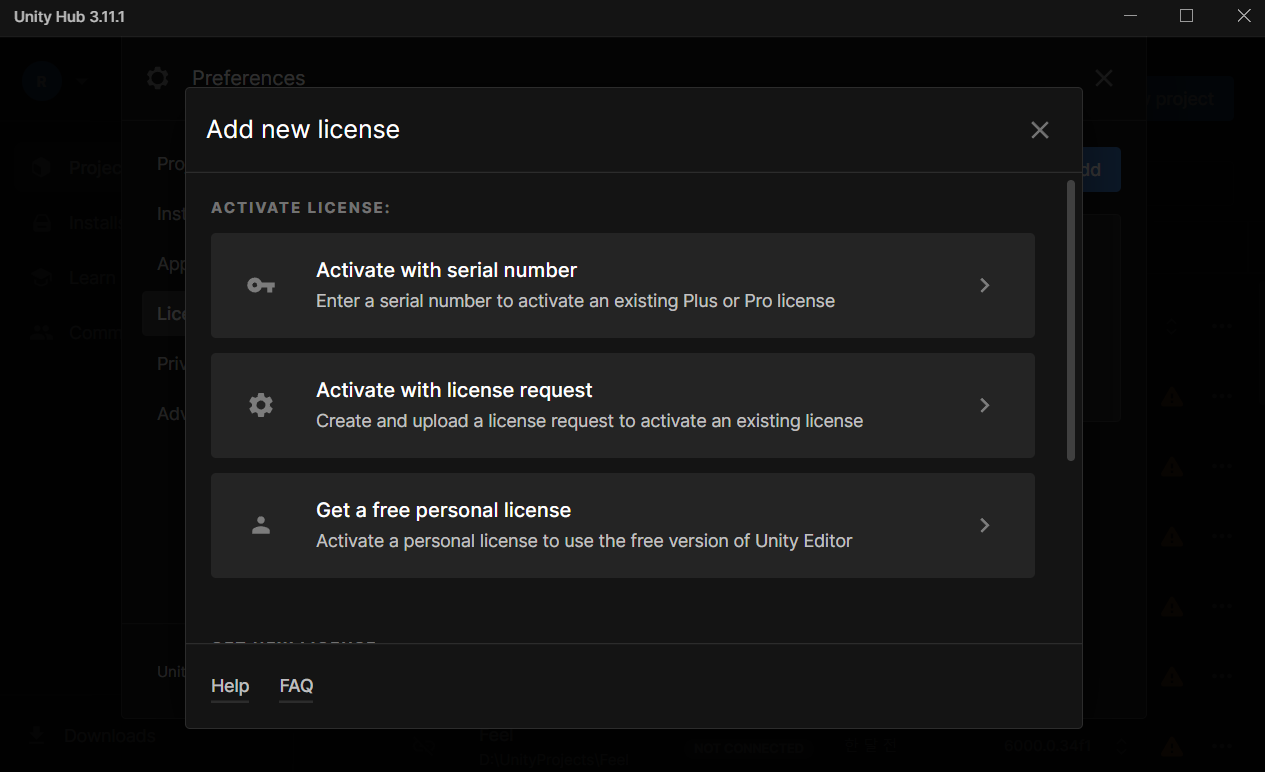
Task: Expand the account dropdown arrow beside avatar
Action: tap(82, 82)
